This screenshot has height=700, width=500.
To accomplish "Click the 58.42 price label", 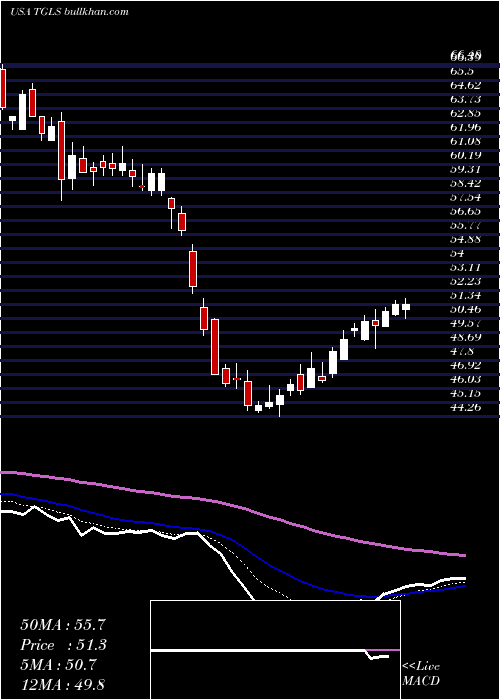I will 466,183.
